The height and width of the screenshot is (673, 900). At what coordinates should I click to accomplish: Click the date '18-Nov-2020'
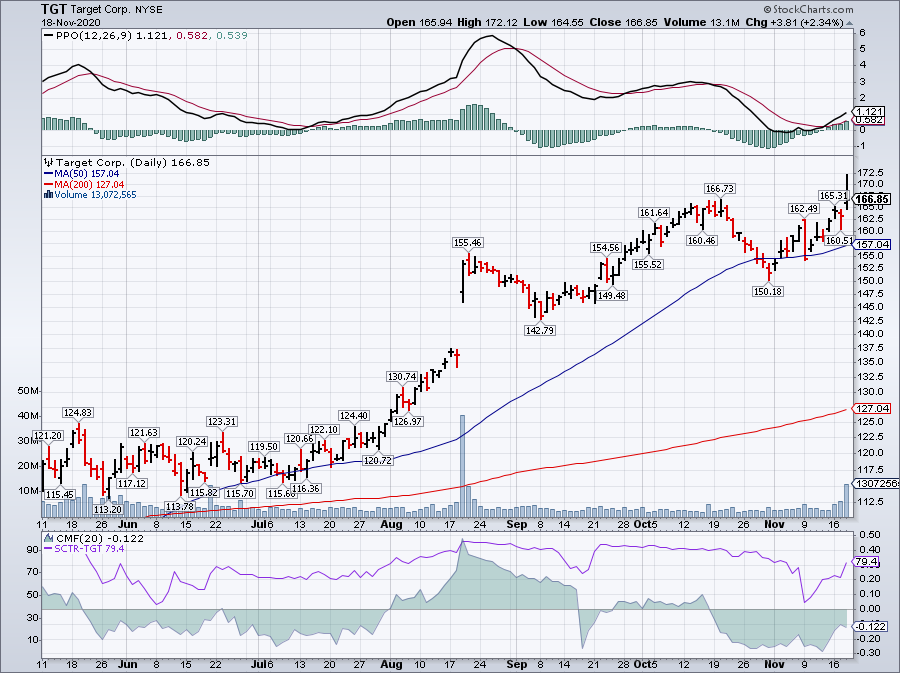click(71, 23)
